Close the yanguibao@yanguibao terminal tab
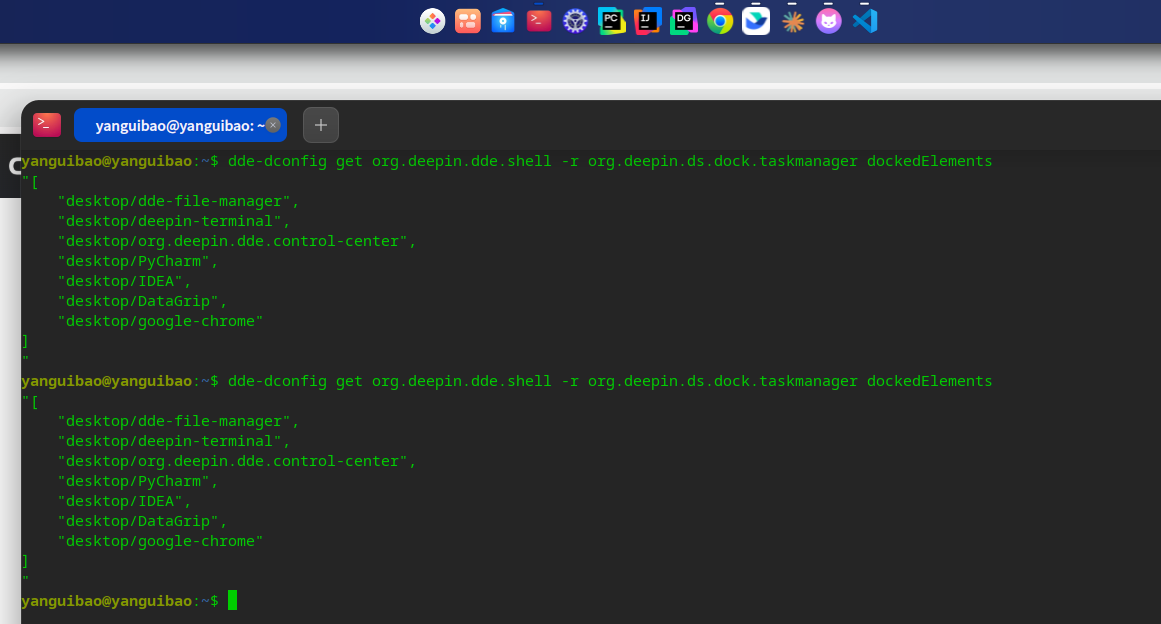The image size is (1161, 624). [x=273, y=125]
